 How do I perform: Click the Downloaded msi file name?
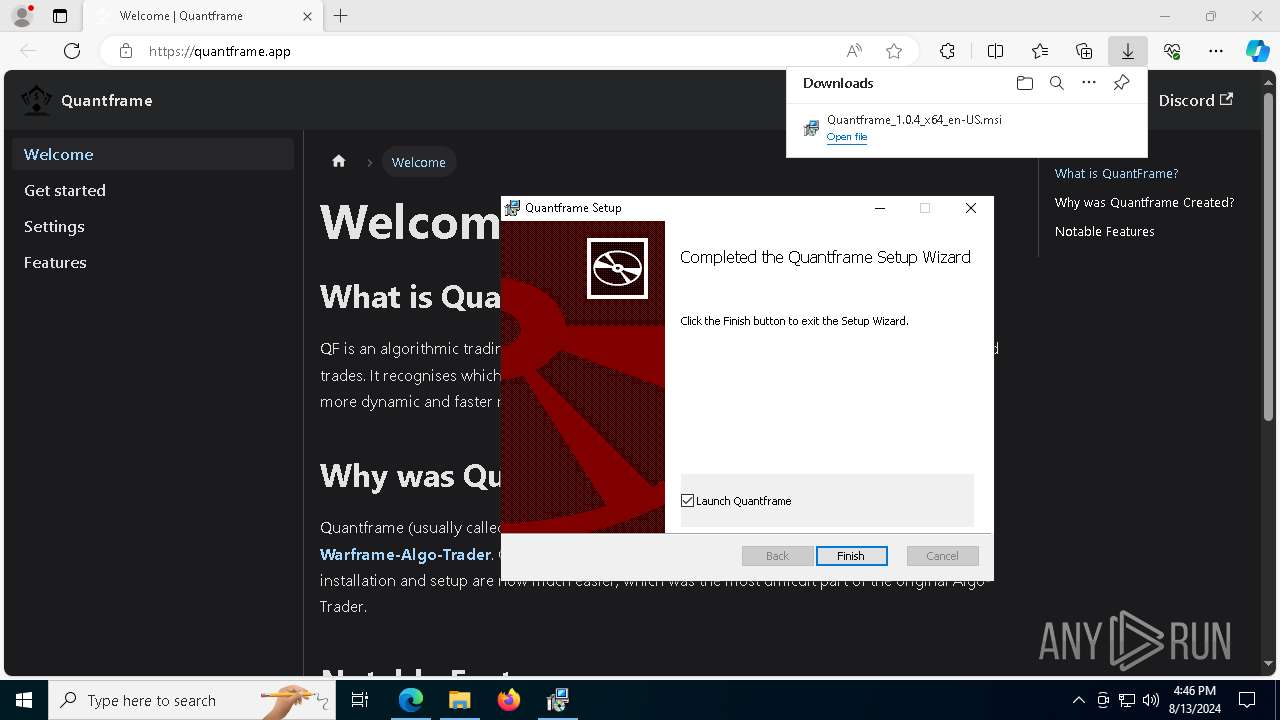coord(914,119)
